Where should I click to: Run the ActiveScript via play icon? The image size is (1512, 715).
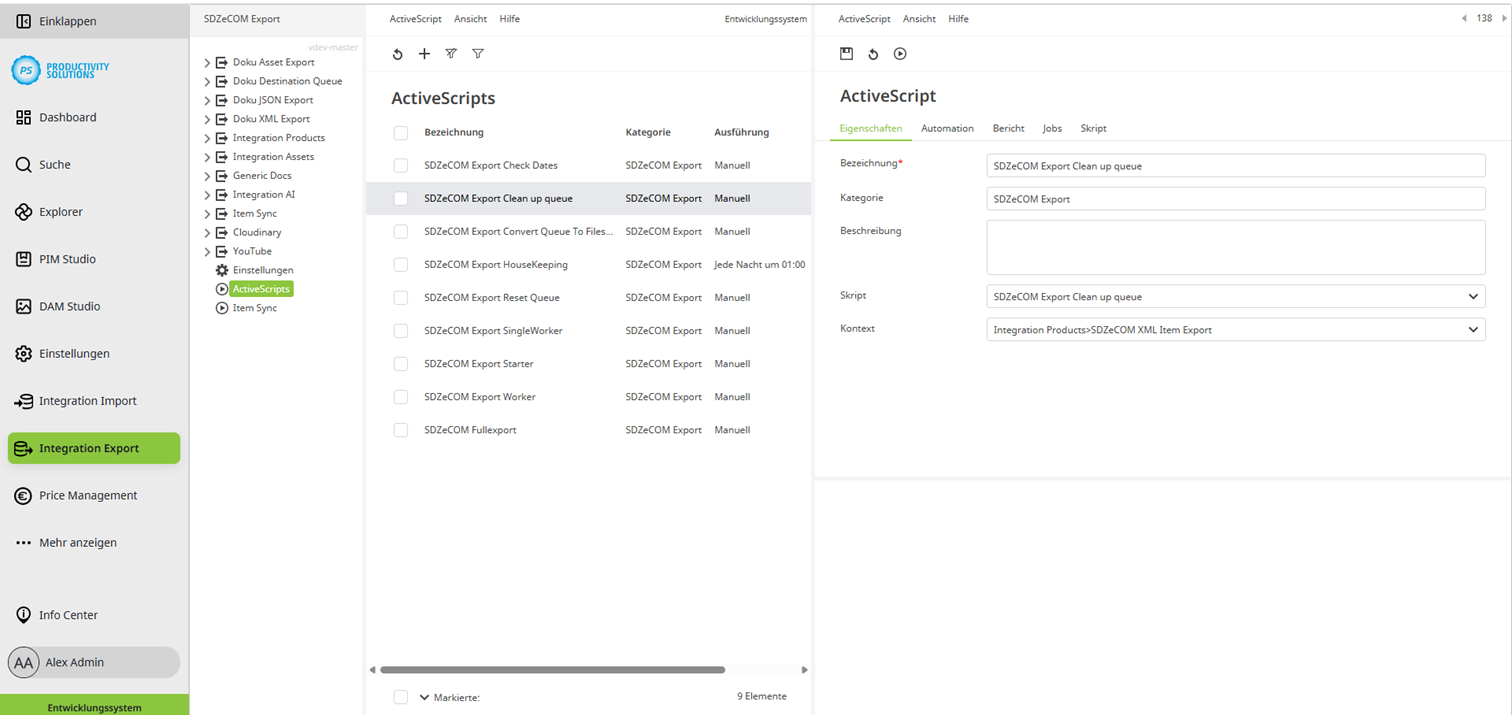pyautogui.click(x=899, y=53)
